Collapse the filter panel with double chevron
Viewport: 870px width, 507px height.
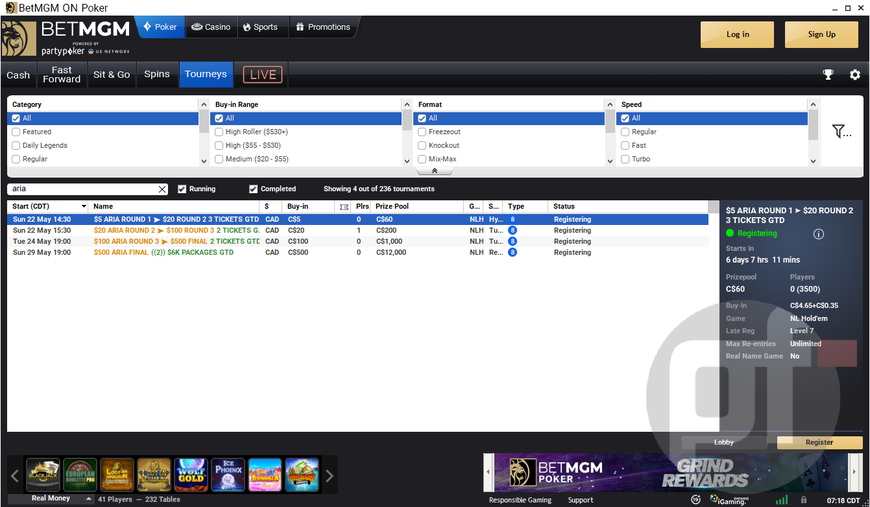pyautogui.click(x=434, y=171)
